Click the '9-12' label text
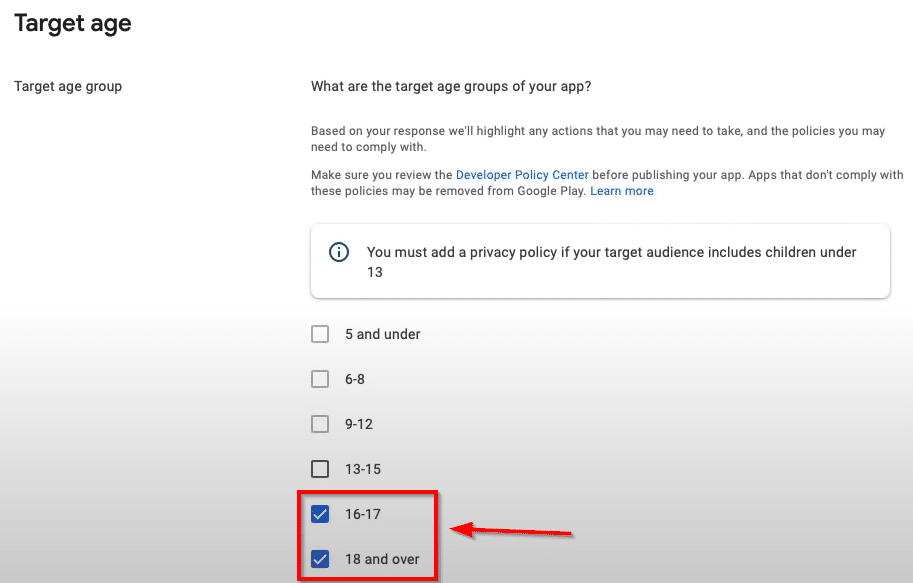 pyautogui.click(x=359, y=424)
